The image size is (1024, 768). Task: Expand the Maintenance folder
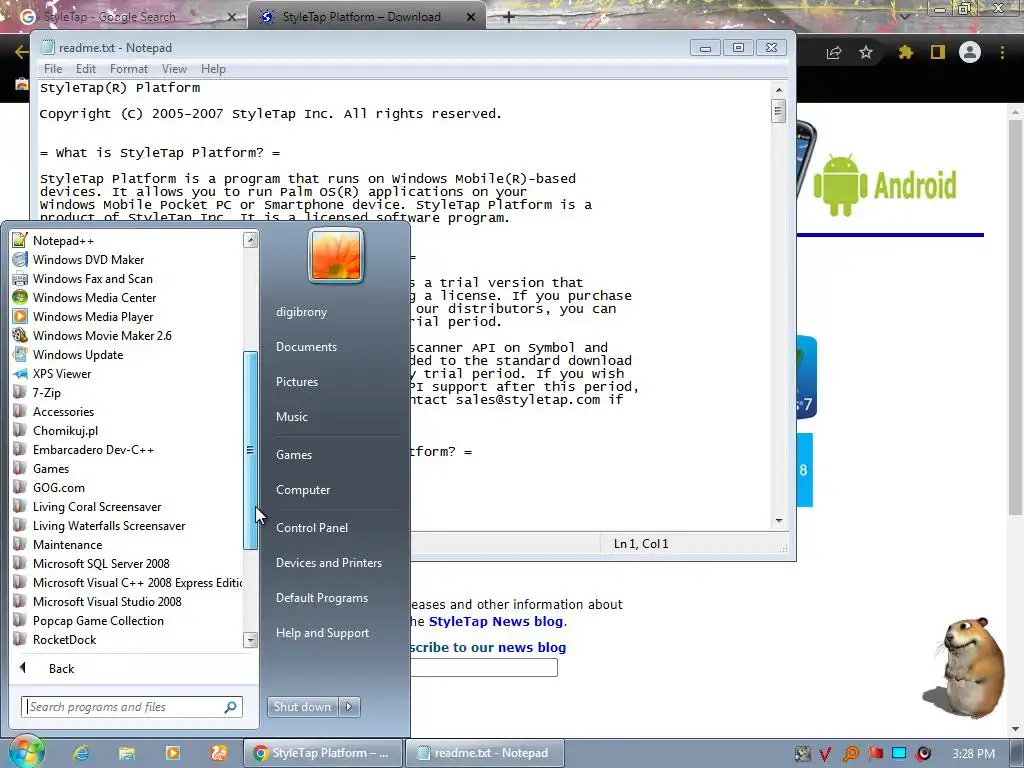click(67, 544)
